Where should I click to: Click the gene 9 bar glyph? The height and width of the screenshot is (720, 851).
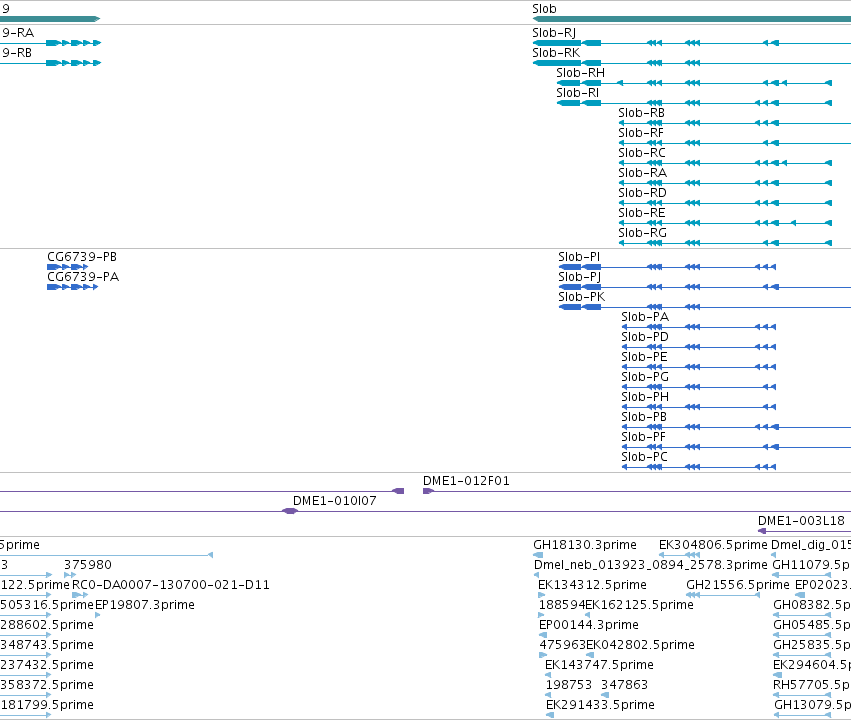[50, 19]
